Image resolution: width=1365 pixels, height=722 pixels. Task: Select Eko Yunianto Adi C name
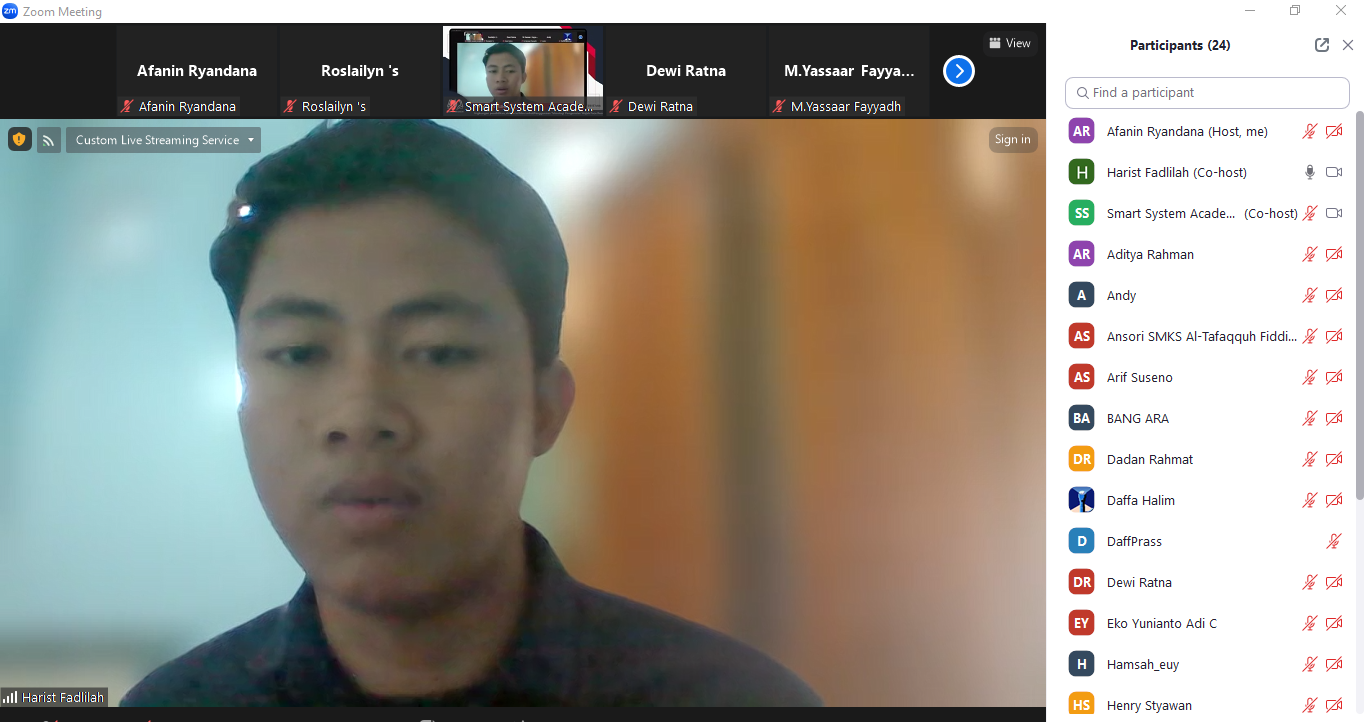click(x=1162, y=623)
